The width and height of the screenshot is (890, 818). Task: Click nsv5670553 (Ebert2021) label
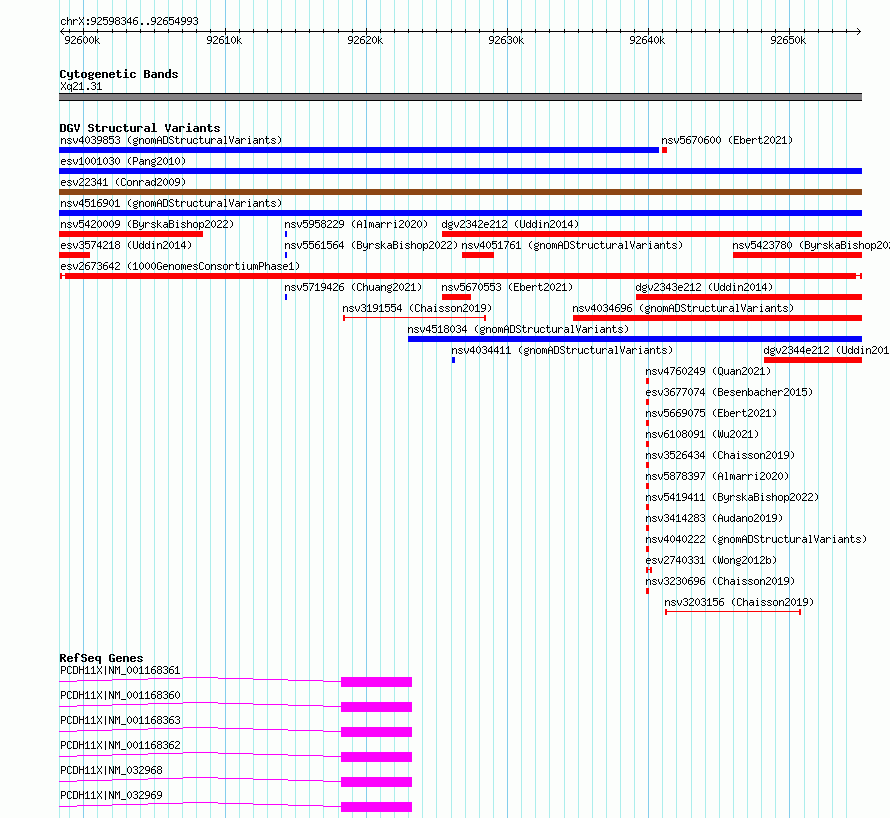click(x=507, y=287)
